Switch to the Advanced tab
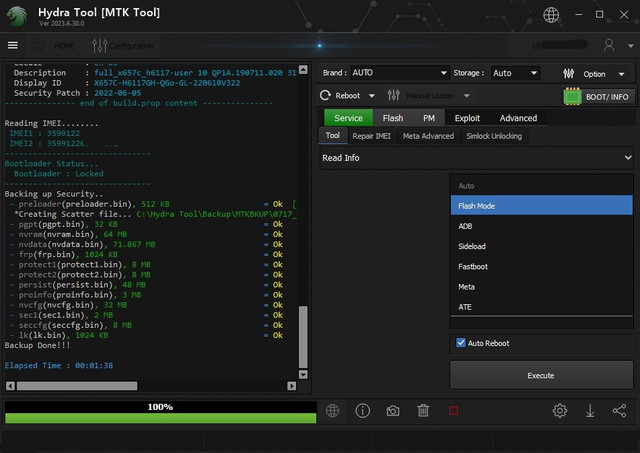 click(x=518, y=118)
